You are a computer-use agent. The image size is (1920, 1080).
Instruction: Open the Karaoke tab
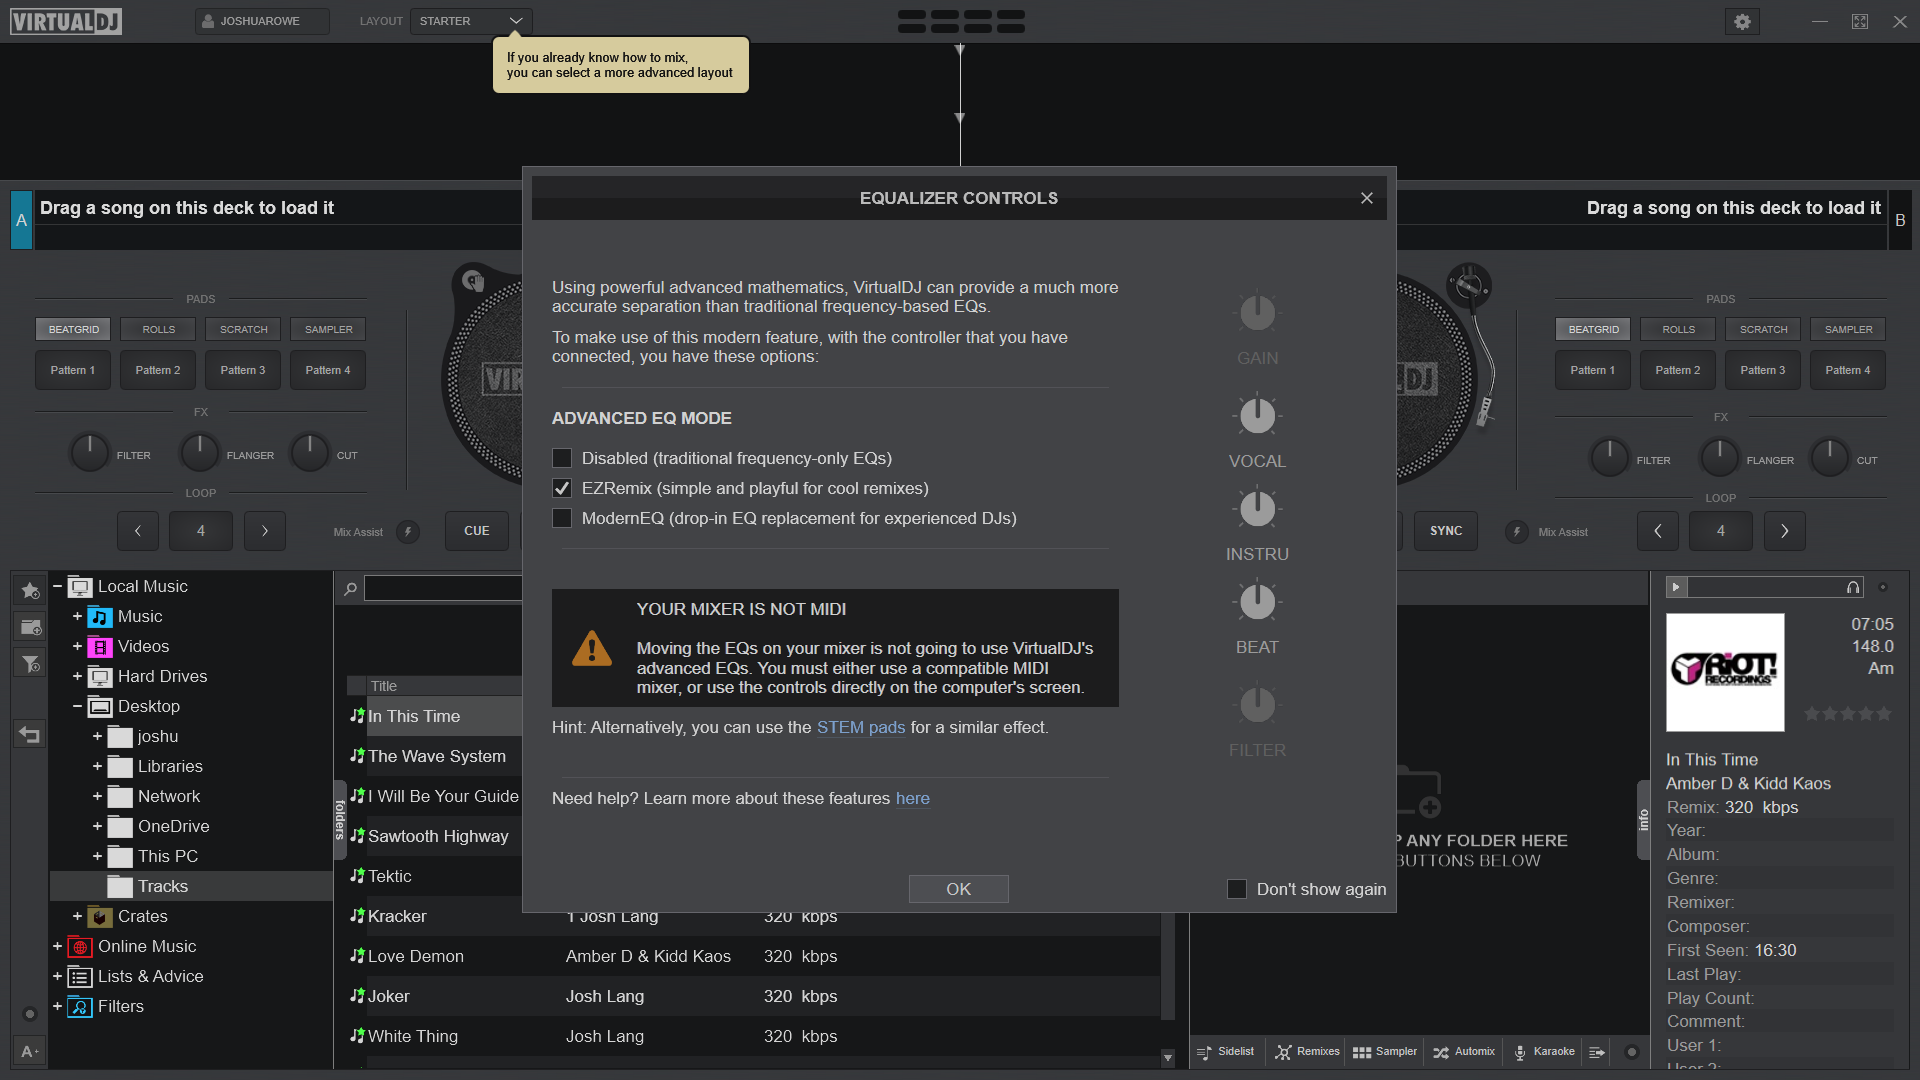coord(1544,1052)
